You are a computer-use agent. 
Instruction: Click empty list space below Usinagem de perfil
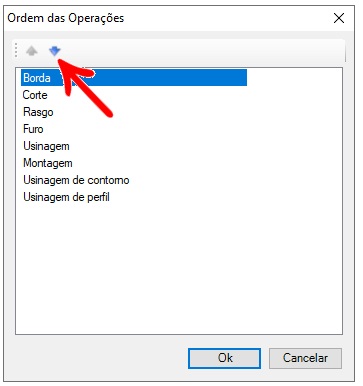(179, 267)
